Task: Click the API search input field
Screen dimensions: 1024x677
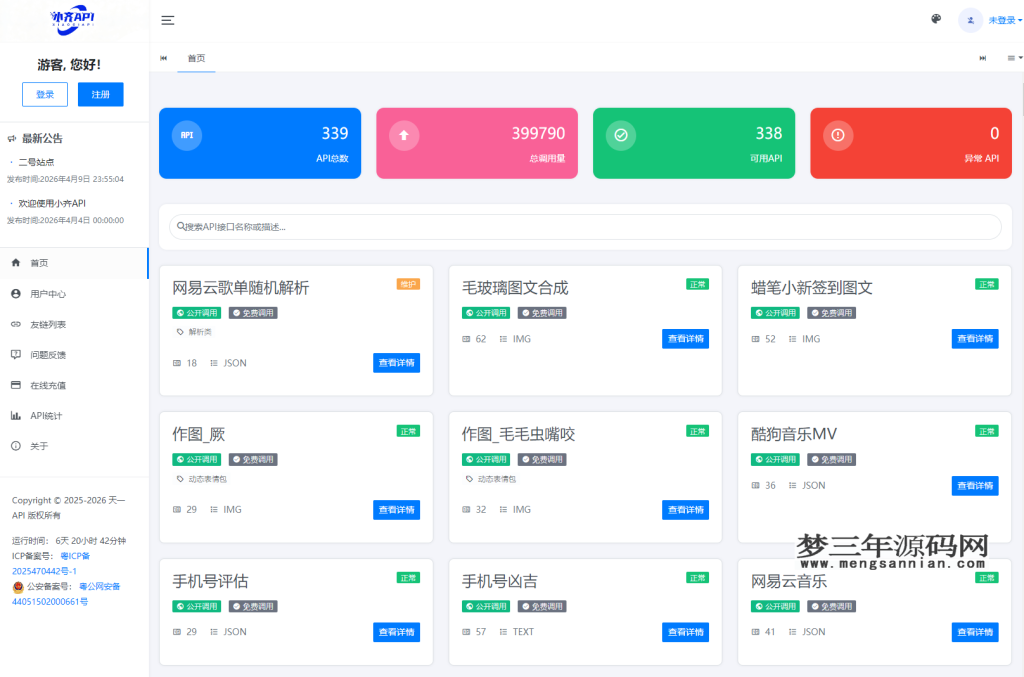Action: click(586, 227)
